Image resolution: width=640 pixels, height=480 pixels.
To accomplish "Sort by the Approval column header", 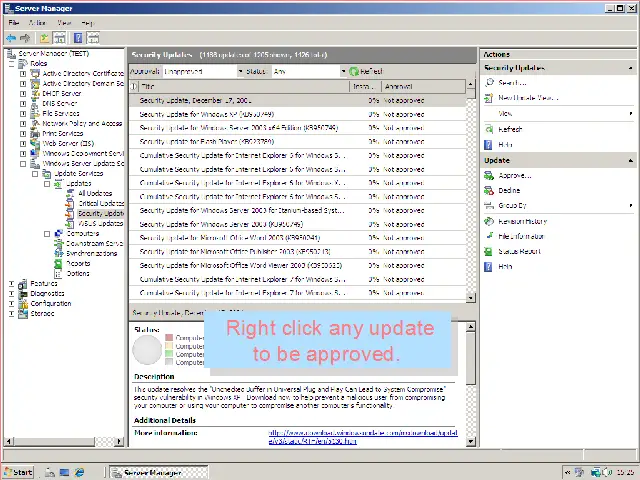I will 423,86.
